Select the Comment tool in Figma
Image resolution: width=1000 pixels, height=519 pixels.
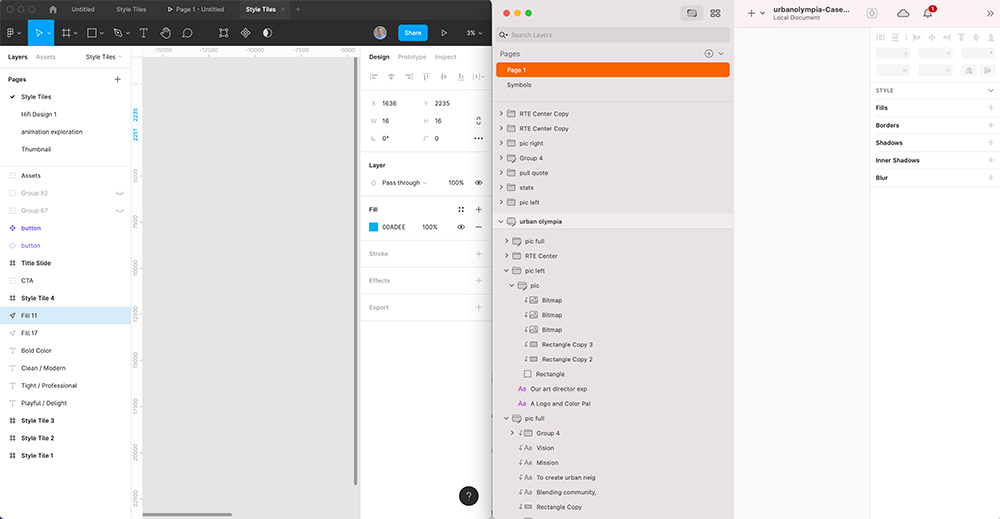click(188, 33)
